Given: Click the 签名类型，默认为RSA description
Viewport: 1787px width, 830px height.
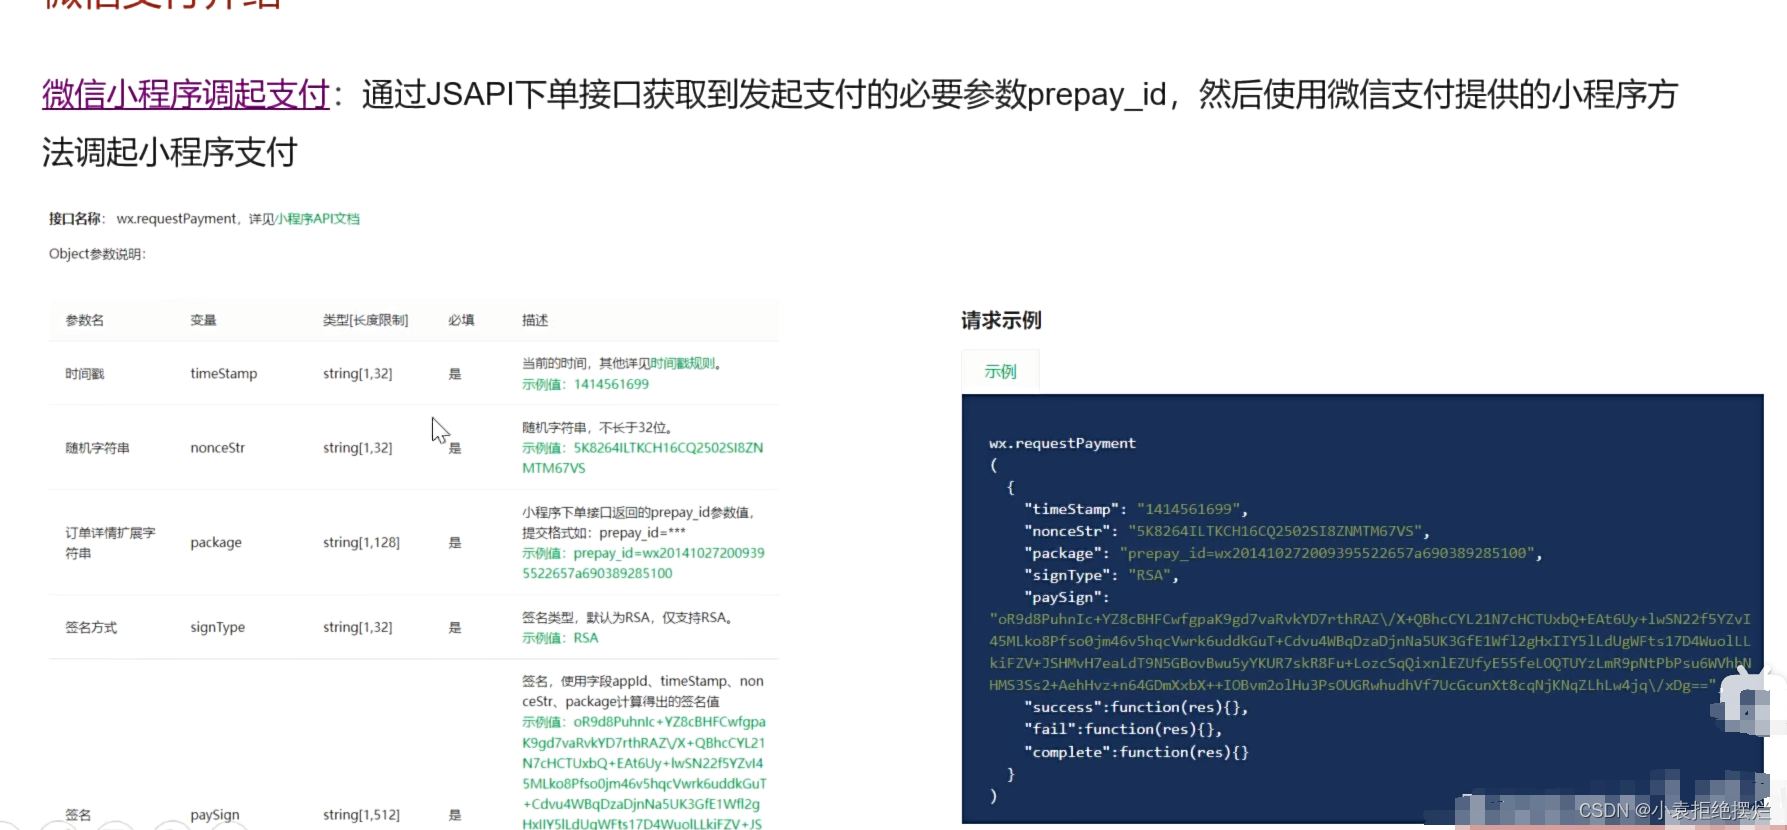Looking at the screenshot, I should pyautogui.click(x=629, y=617).
